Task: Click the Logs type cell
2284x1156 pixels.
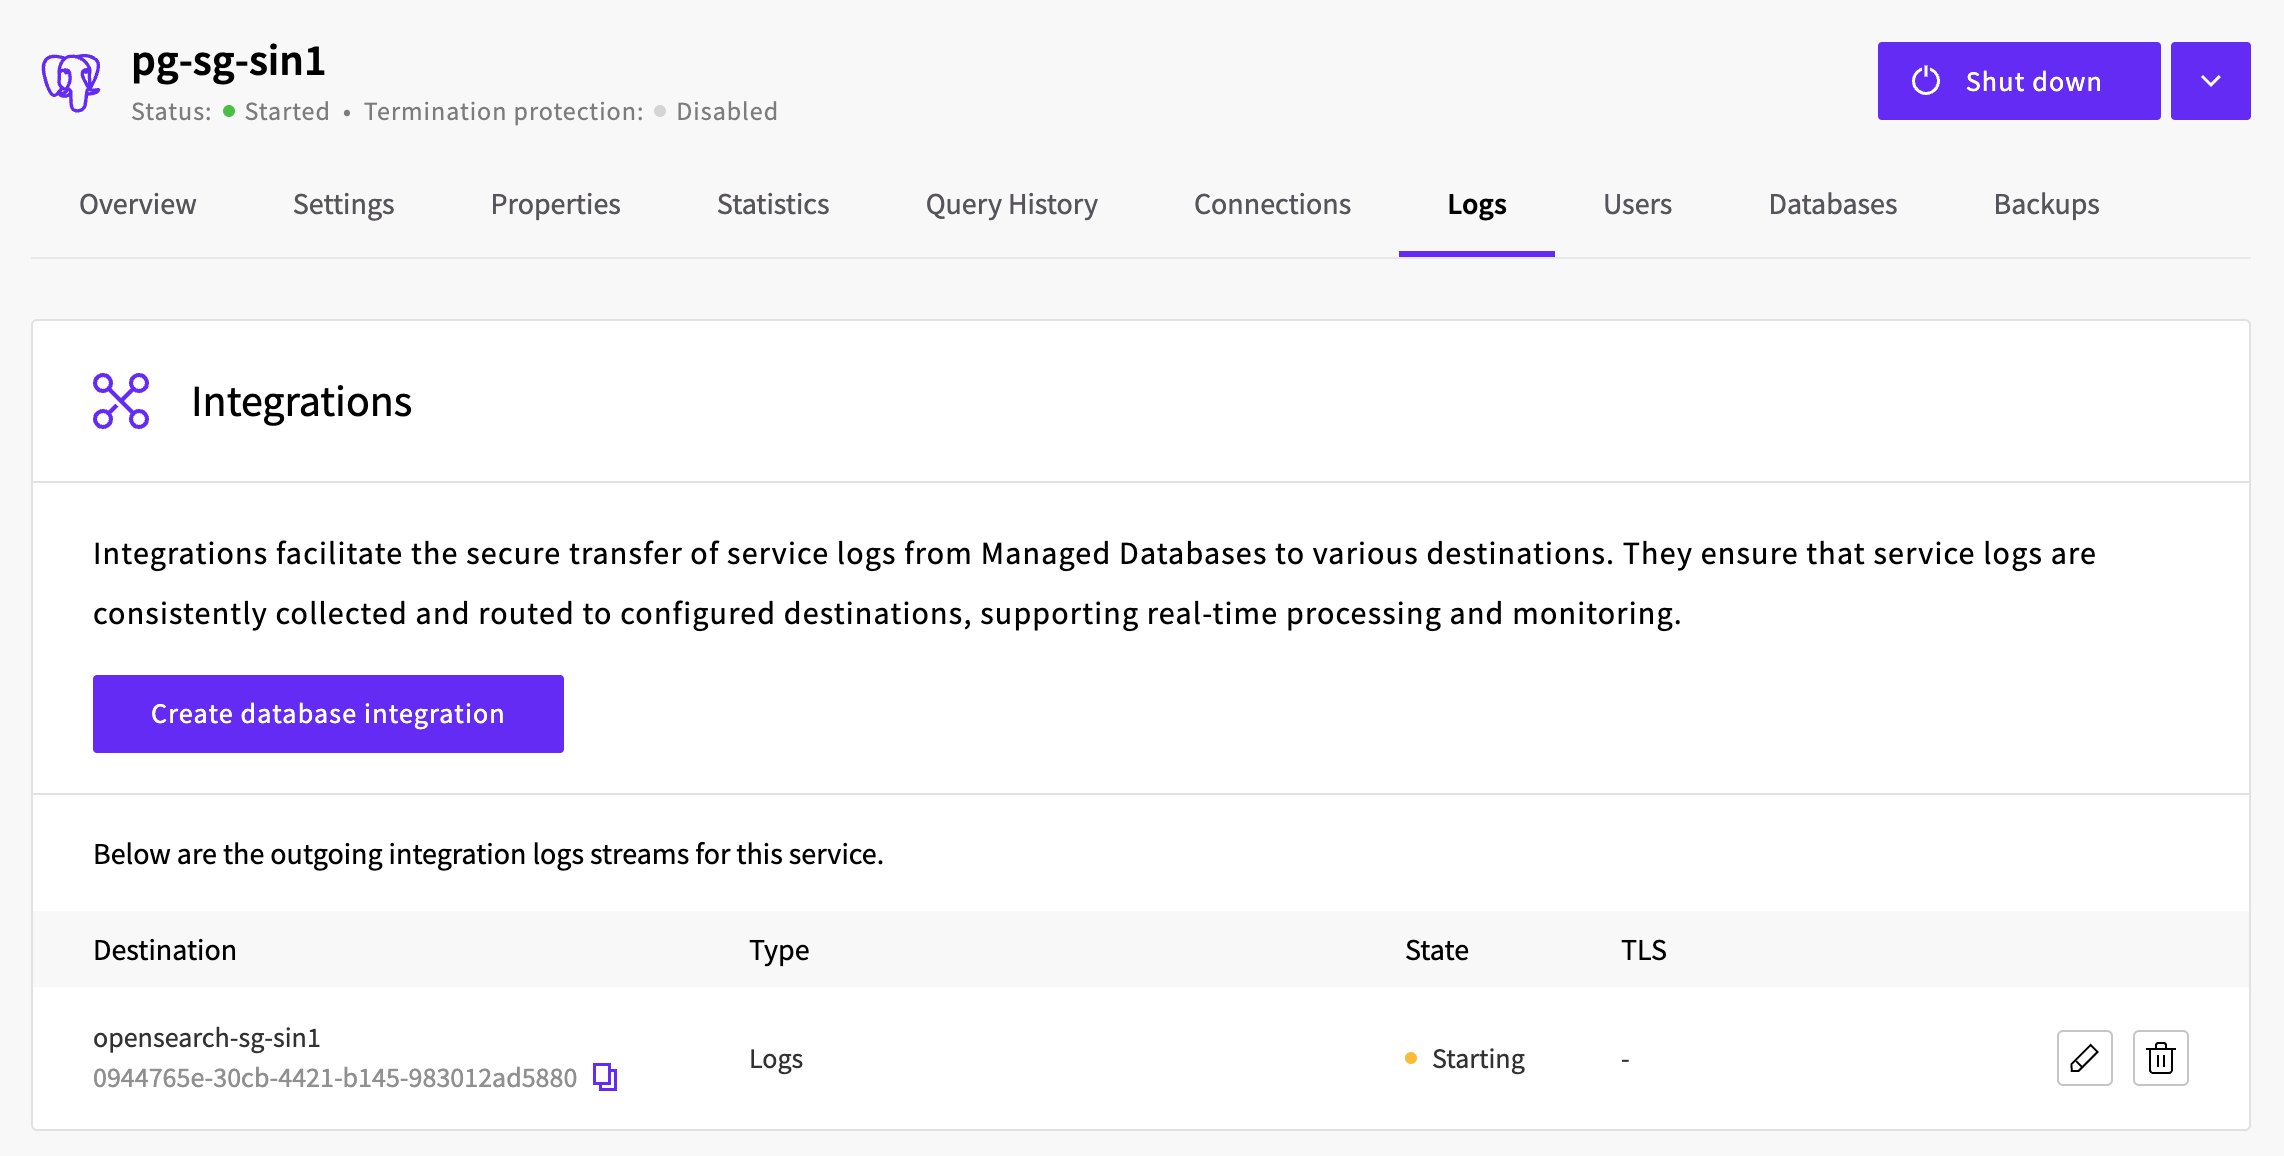Action: (x=776, y=1058)
